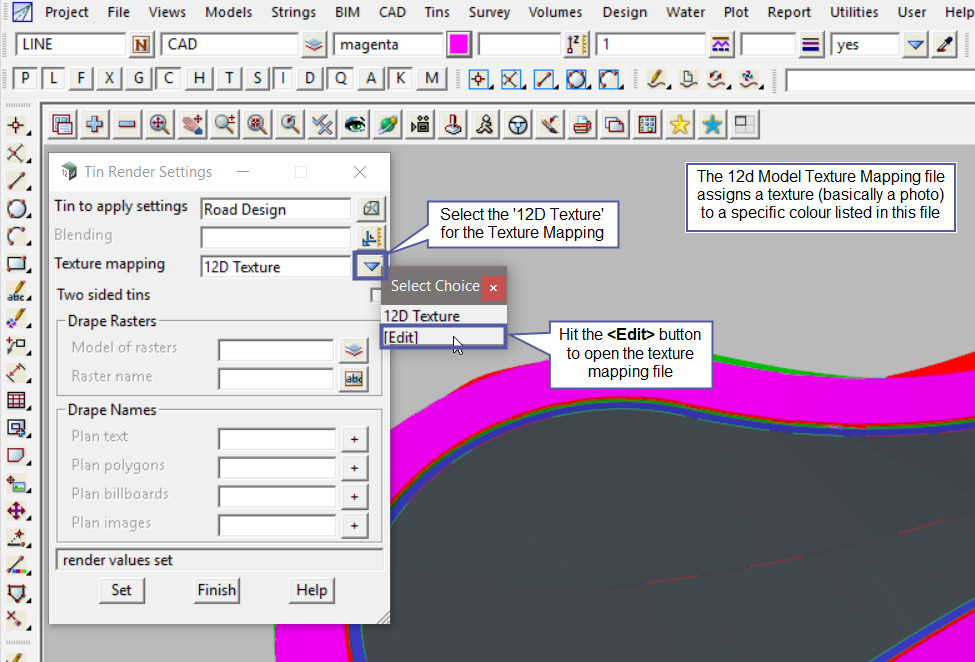Pick a tin with the Tin select icon

point(372,209)
